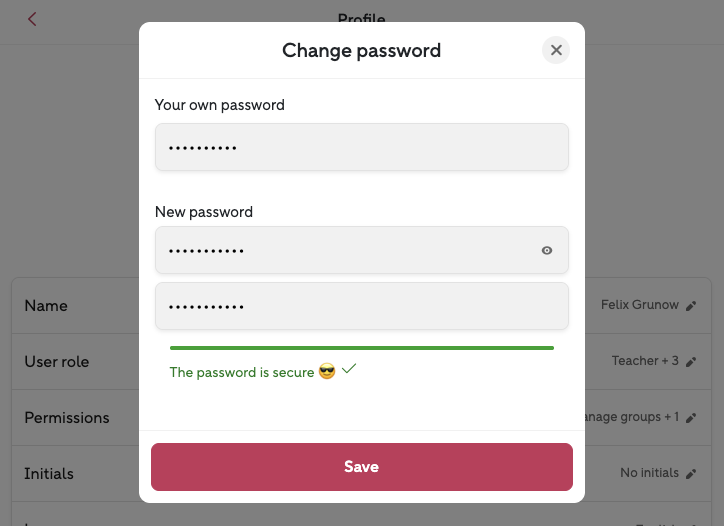Click the edit pencil beside Teacher + 3
724x526 pixels.
(x=691, y=361)
